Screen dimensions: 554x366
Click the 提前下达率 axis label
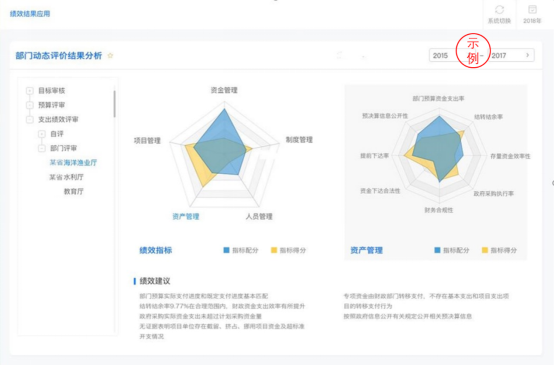pos(375,156)
